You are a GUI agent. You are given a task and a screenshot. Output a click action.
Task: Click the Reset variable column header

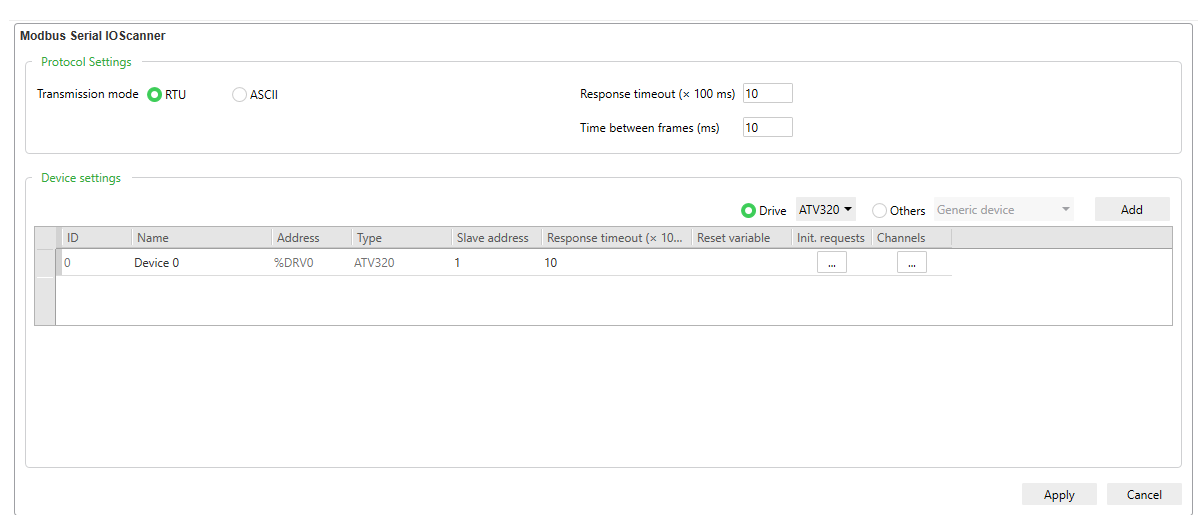pyautogui.click(x=742, y=238)
